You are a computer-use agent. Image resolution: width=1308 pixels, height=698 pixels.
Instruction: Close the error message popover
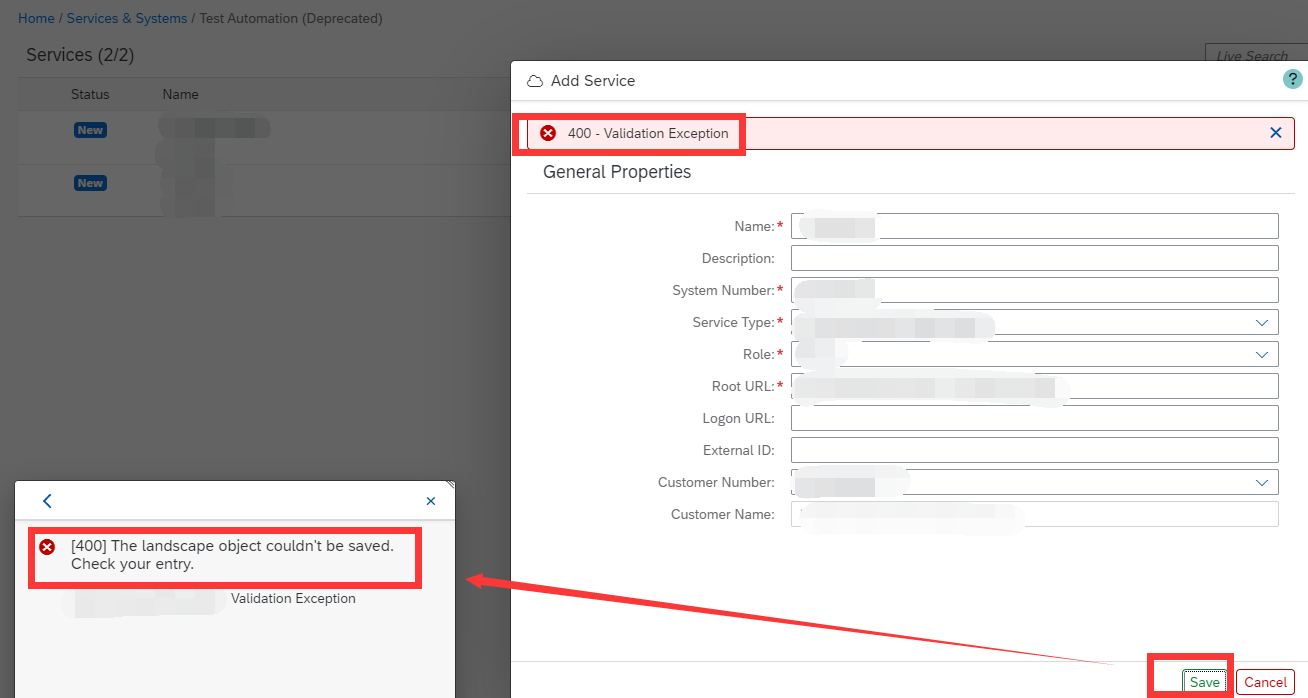tap(431, 501)
